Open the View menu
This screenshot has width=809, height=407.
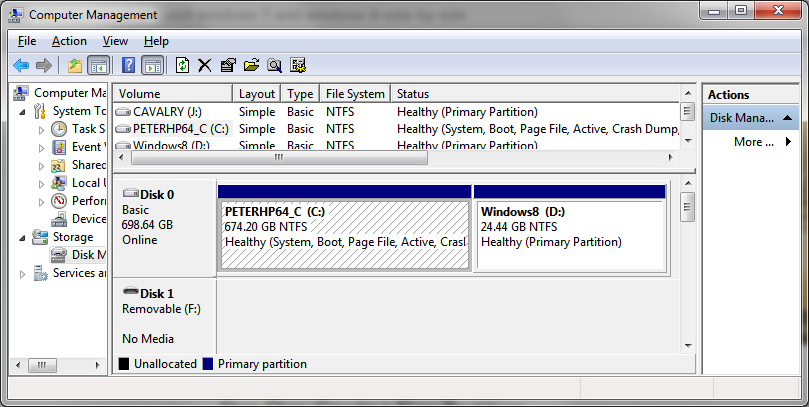pyautogui.click(x=115, y=41)
